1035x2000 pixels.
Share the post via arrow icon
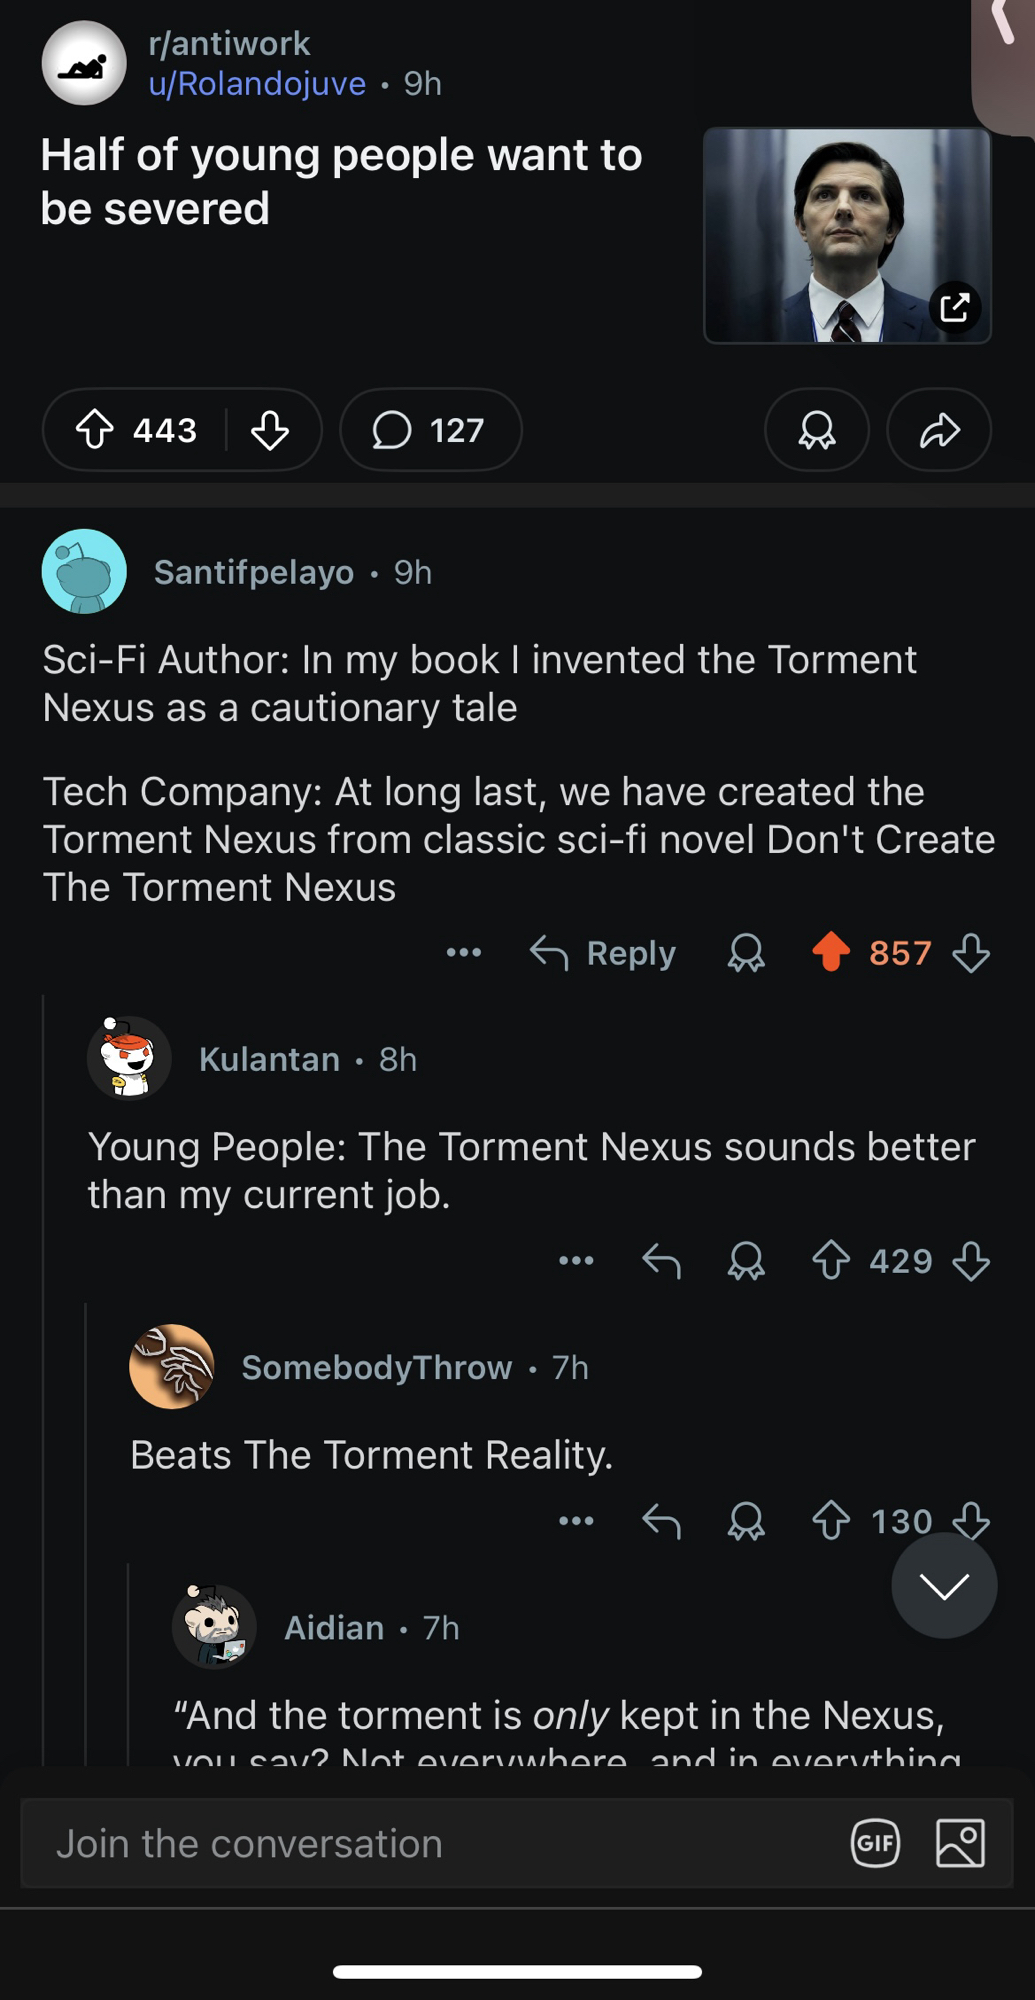click(939, 430)
